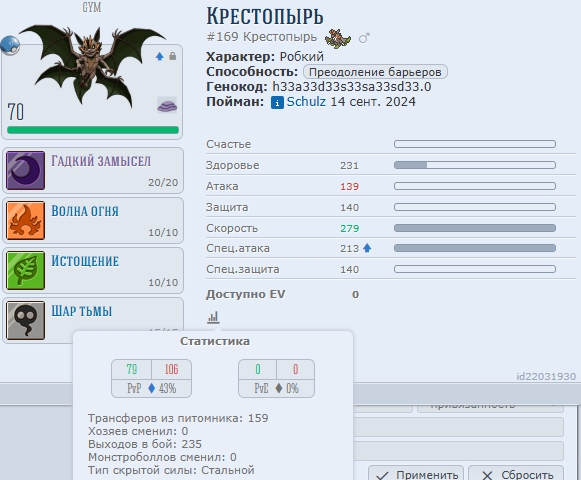Click the green Скорость value 279

349,228
